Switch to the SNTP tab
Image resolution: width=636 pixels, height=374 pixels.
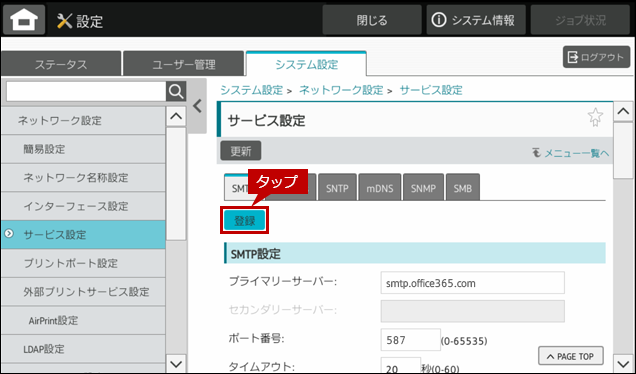pos(337,188)
